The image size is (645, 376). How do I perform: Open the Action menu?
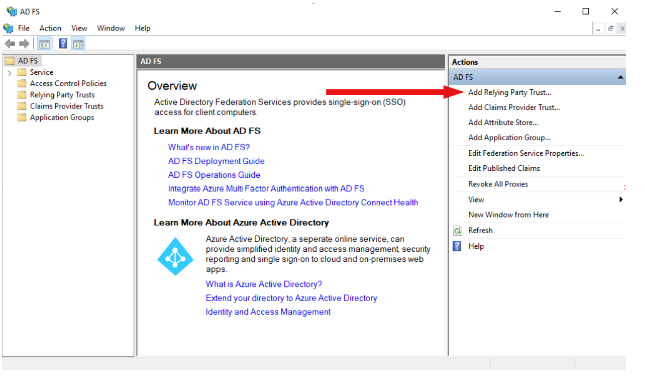(x=50, y=28)
